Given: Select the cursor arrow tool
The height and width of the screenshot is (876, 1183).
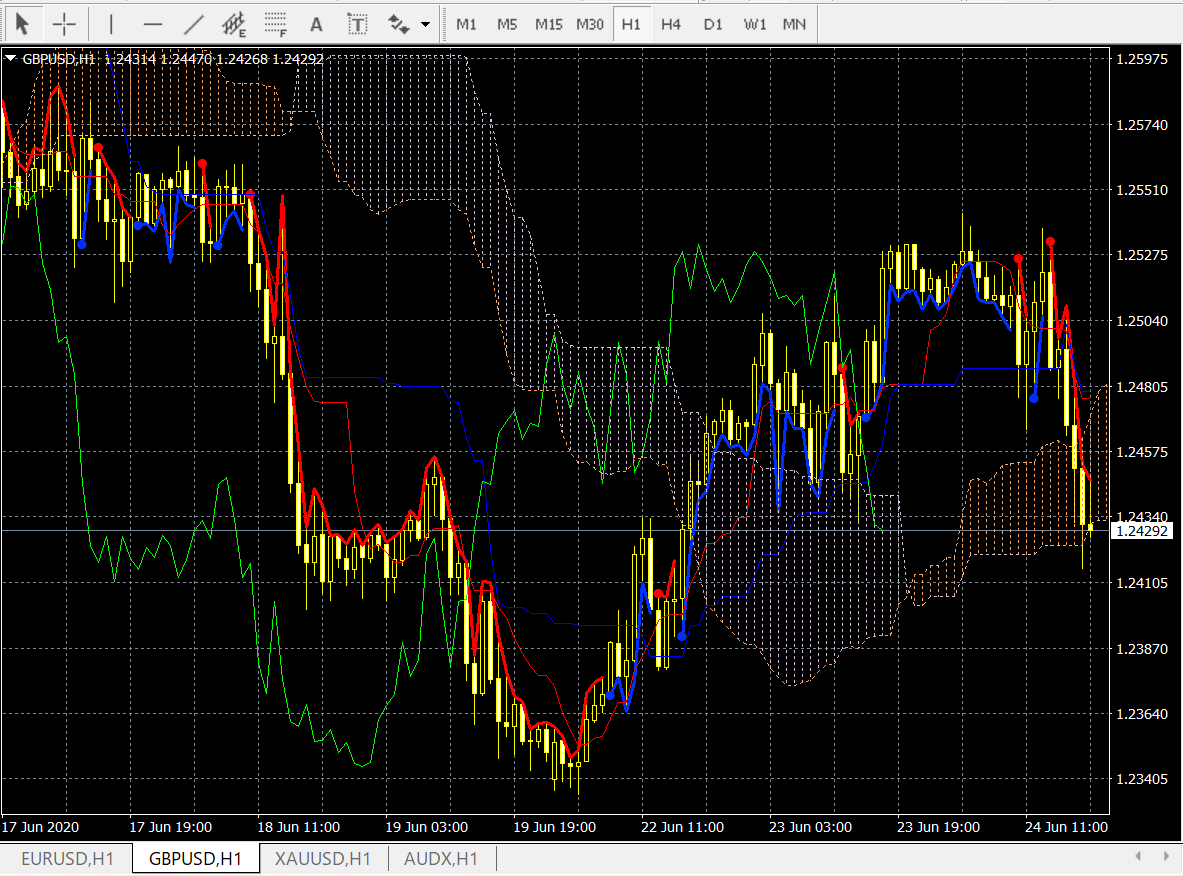Looking at the screenshot, I should click(23, 23).
